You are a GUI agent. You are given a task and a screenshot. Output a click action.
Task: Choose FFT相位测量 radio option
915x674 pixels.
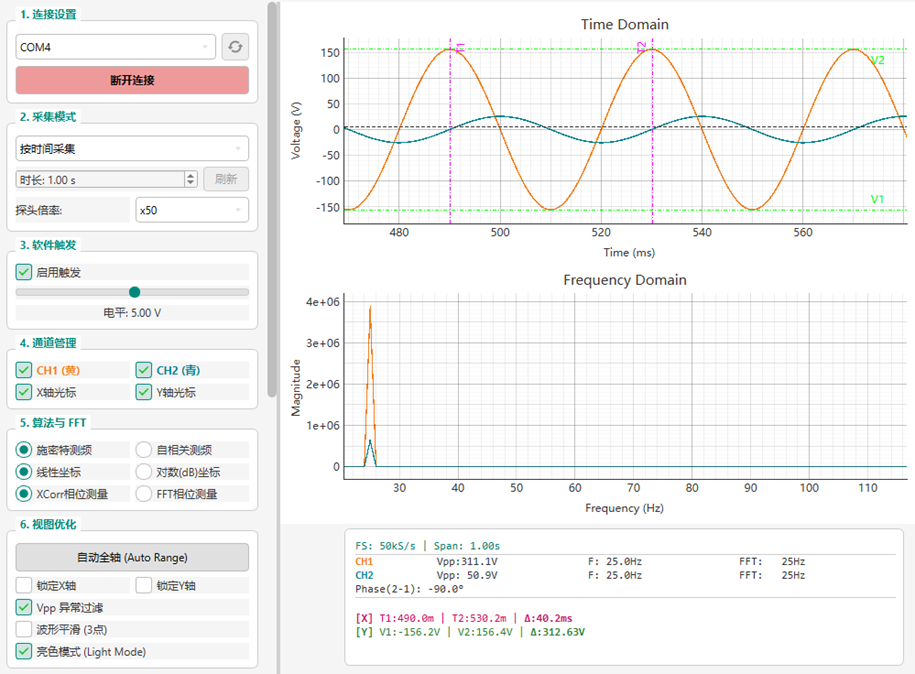click(x=144, y=494)
